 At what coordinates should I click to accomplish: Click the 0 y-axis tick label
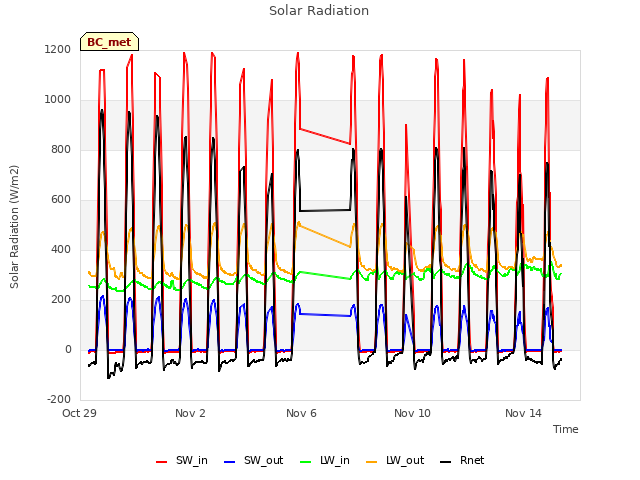[x=68, y=350]
